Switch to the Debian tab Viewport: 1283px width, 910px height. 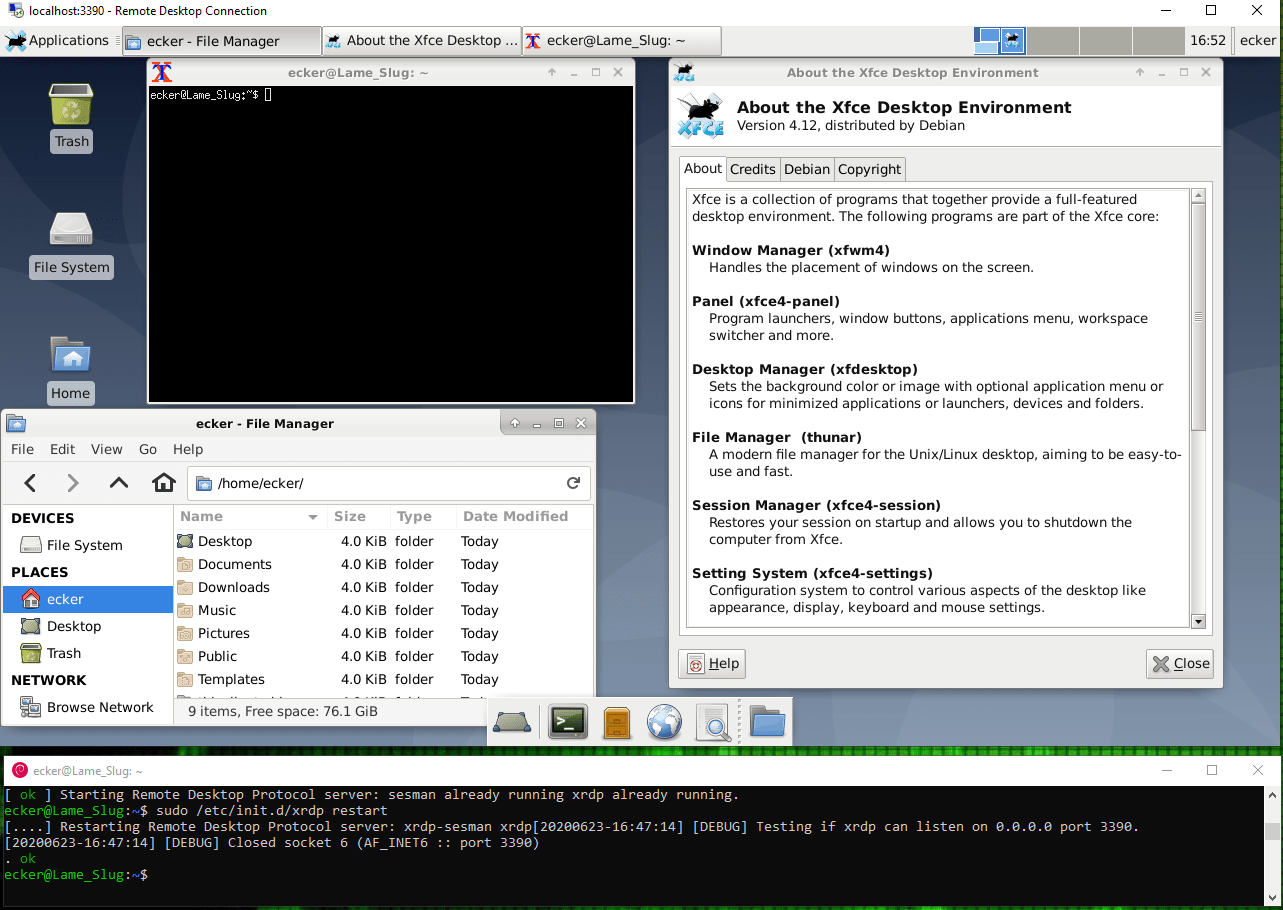(806, 169)
